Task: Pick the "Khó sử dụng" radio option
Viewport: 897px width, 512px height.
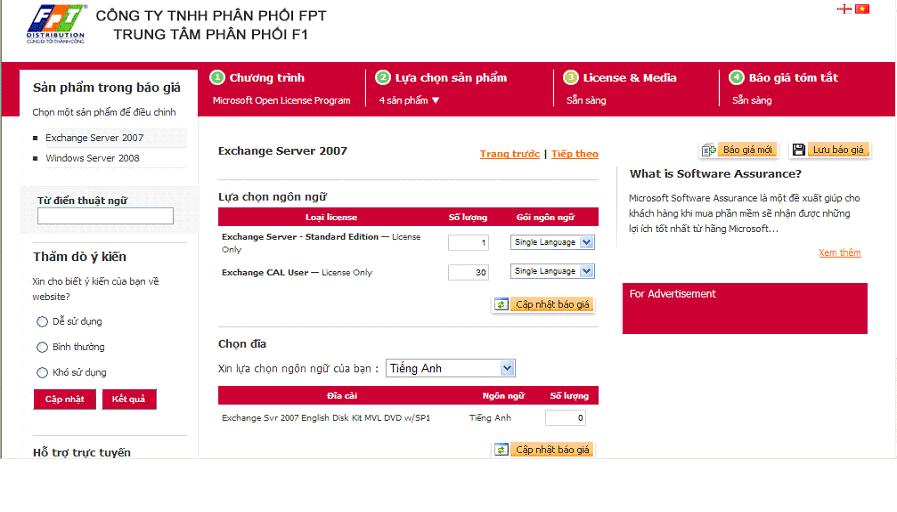Action: [x=42, y=373]
